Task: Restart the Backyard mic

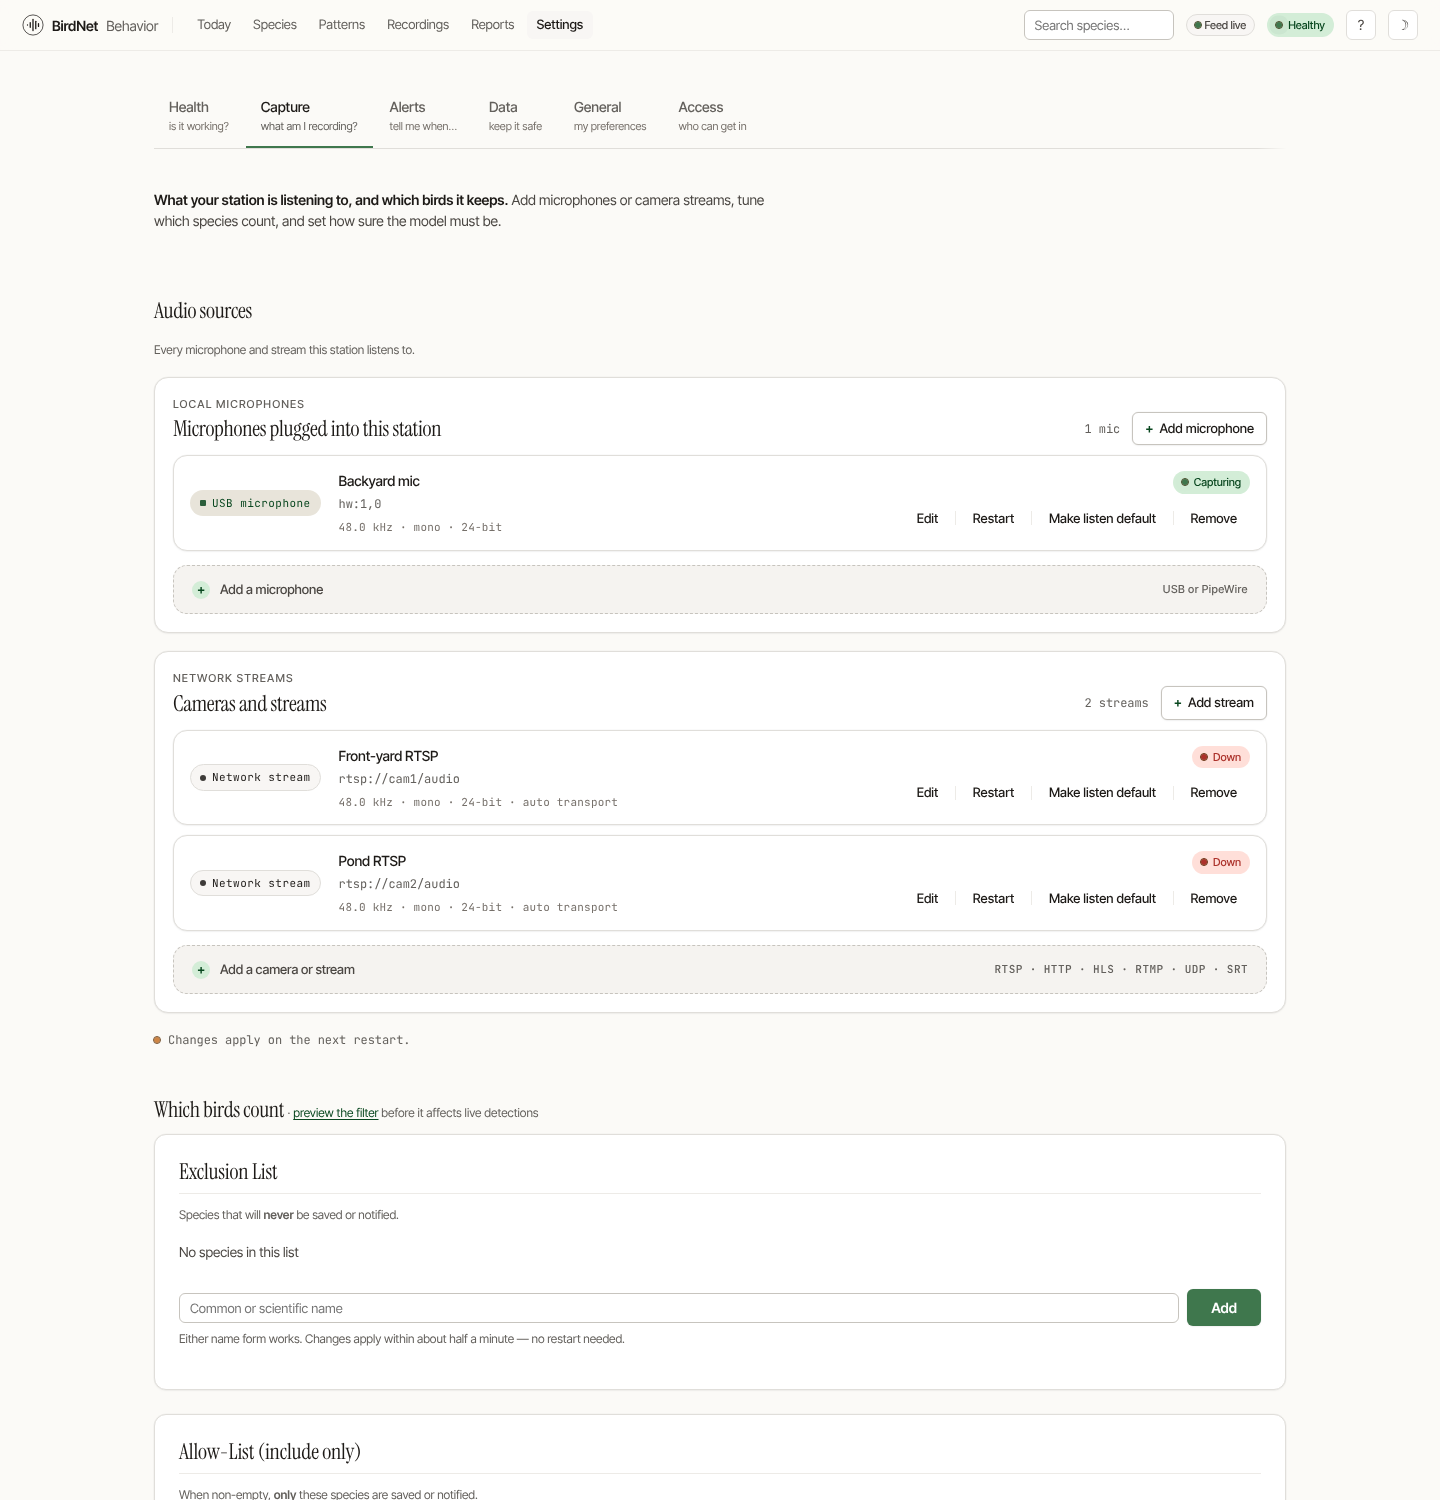Action: click(993, 519)
